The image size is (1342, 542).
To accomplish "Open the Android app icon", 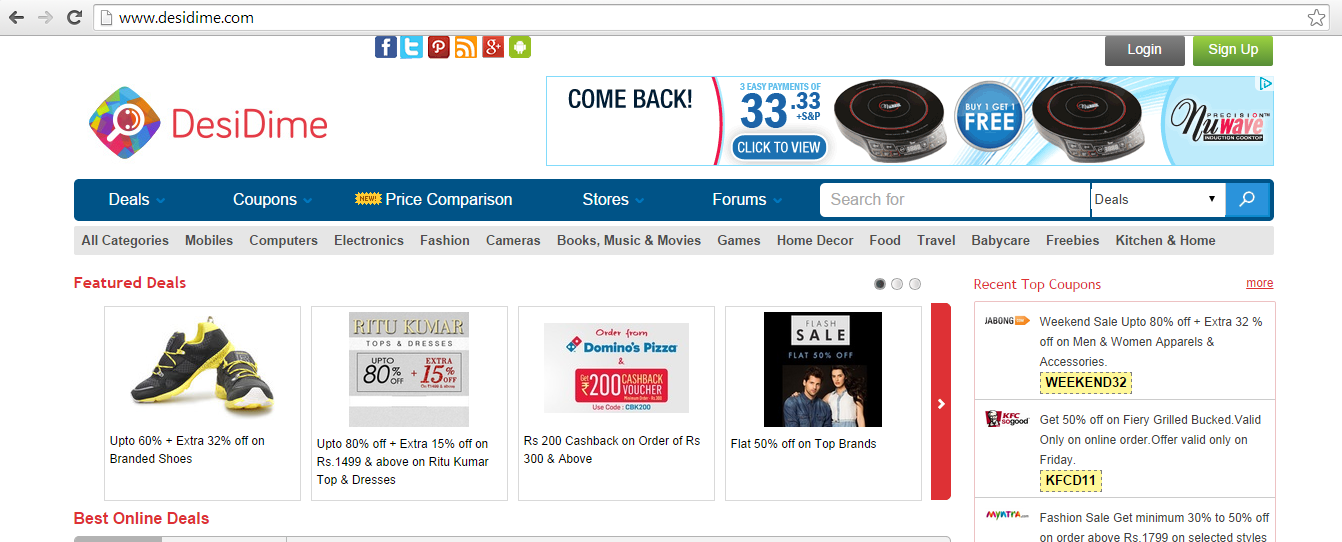I will click(x=519, y=47).
